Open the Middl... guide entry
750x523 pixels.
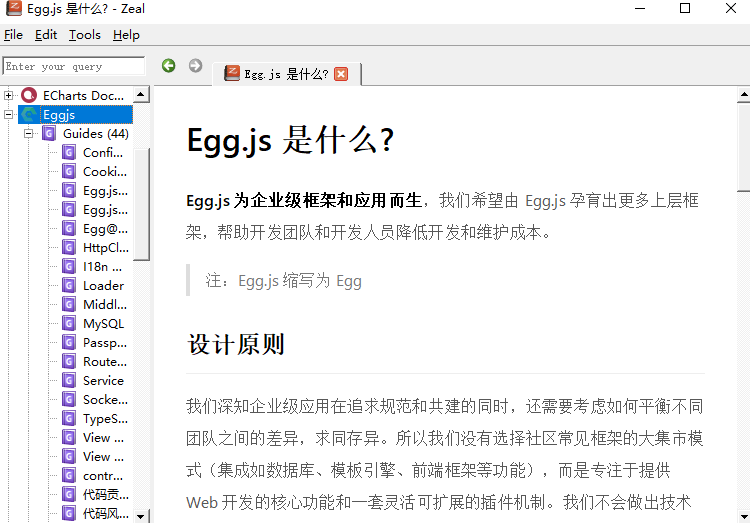point(105,304)
